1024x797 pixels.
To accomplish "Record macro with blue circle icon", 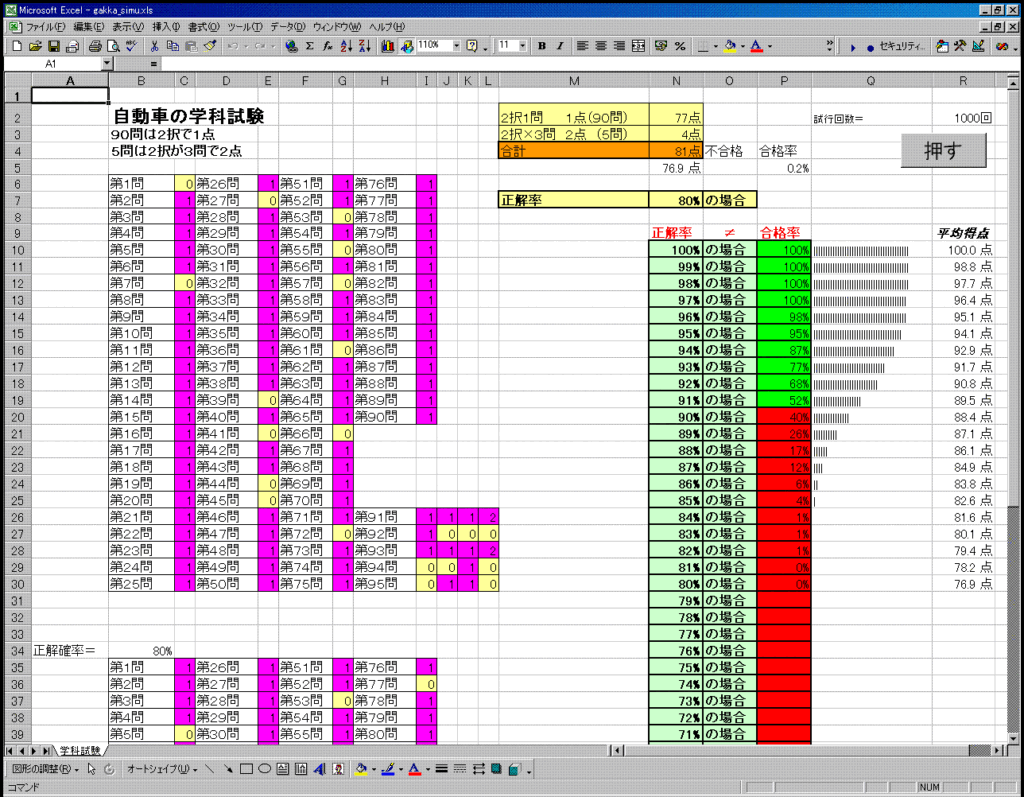I will point(870,47).
